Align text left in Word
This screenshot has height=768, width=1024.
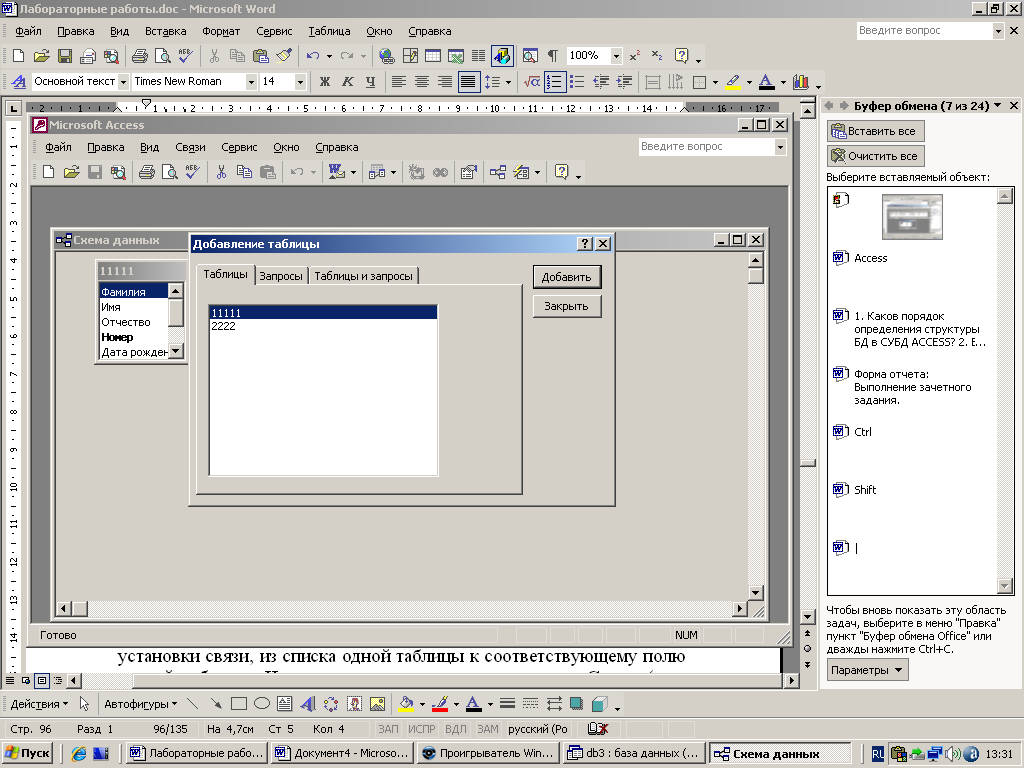[398, 82]
